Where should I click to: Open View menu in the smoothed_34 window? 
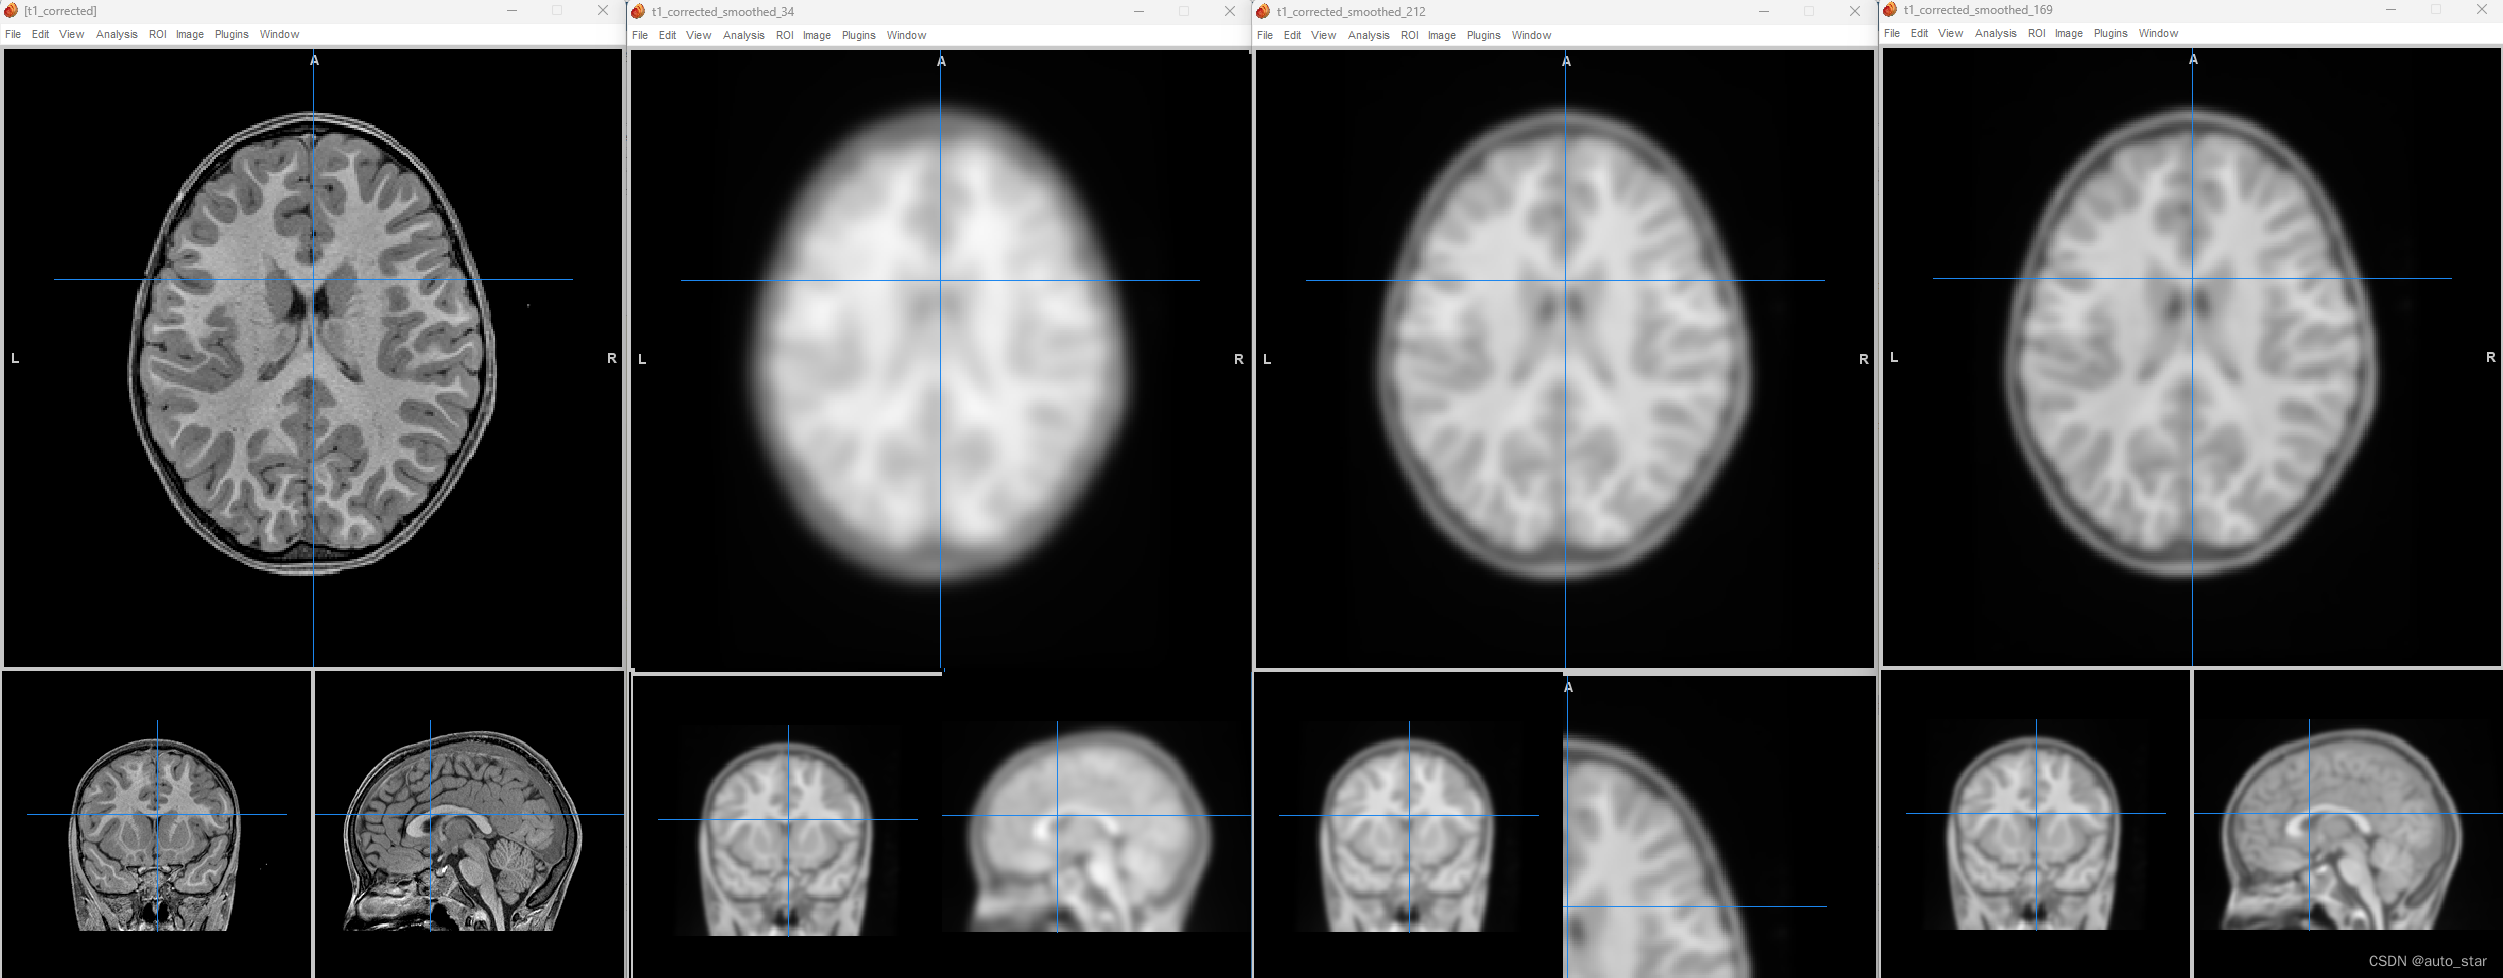(699, 35)
